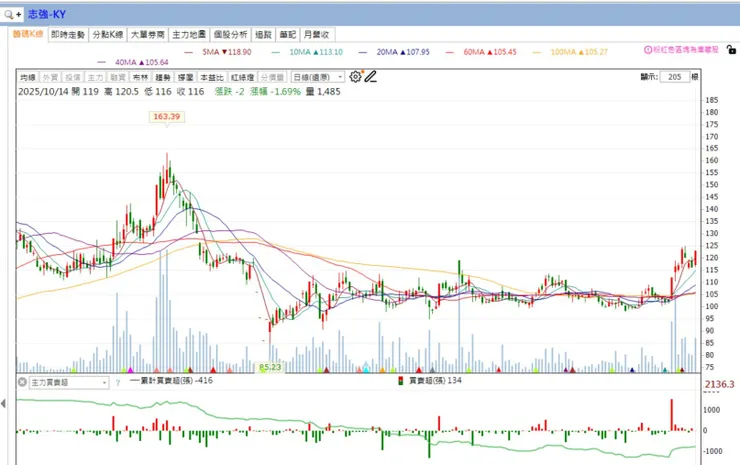The width and height of the screenshot is (740, 465).
Task: Toggle the 撐壓 support-resistance overlay
Action: 185,77
